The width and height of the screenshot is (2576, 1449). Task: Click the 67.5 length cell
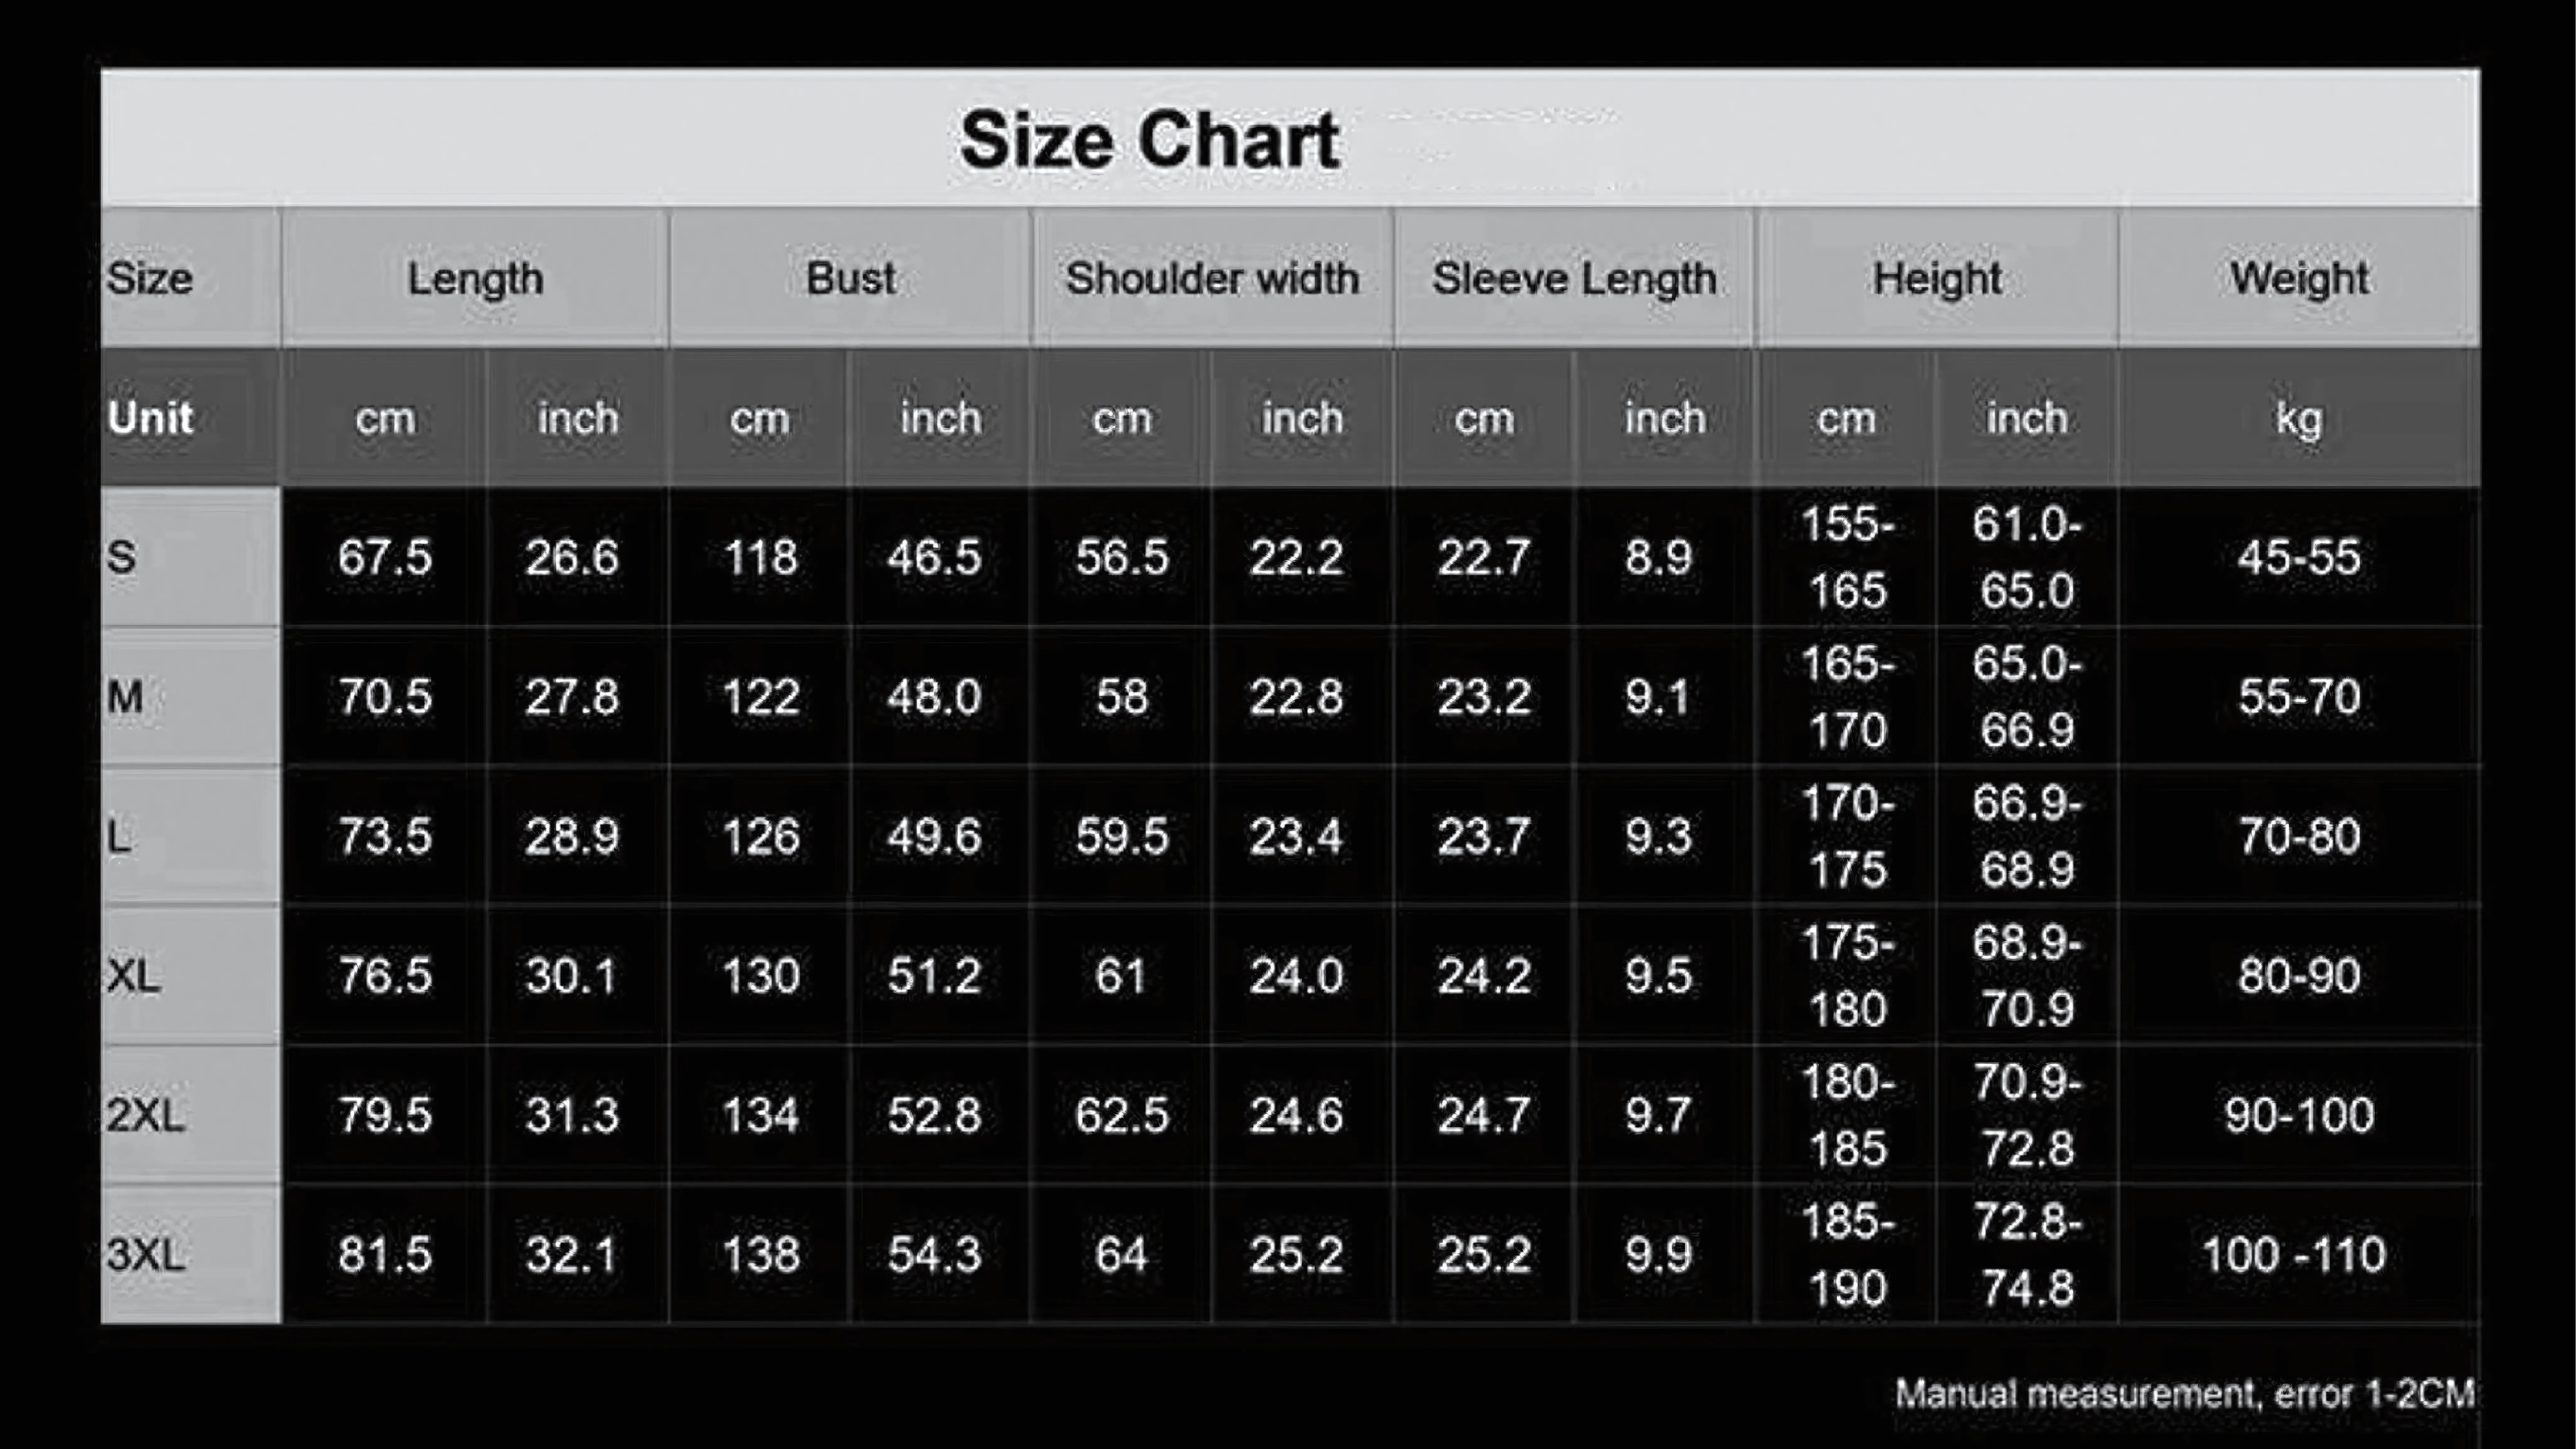pos(385,557)
